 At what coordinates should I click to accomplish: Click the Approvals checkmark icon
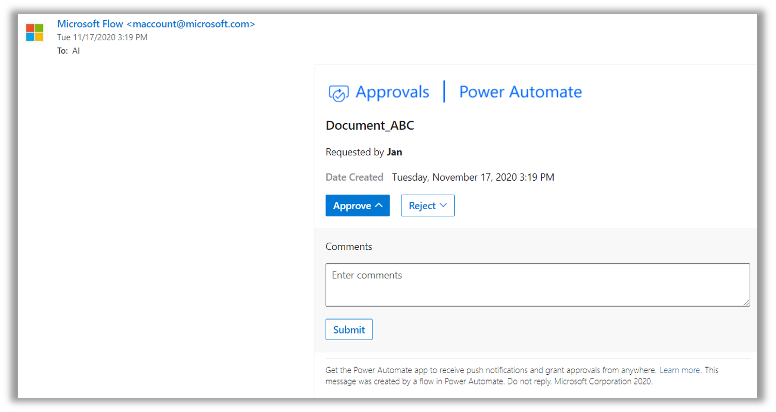coord(339,93)
